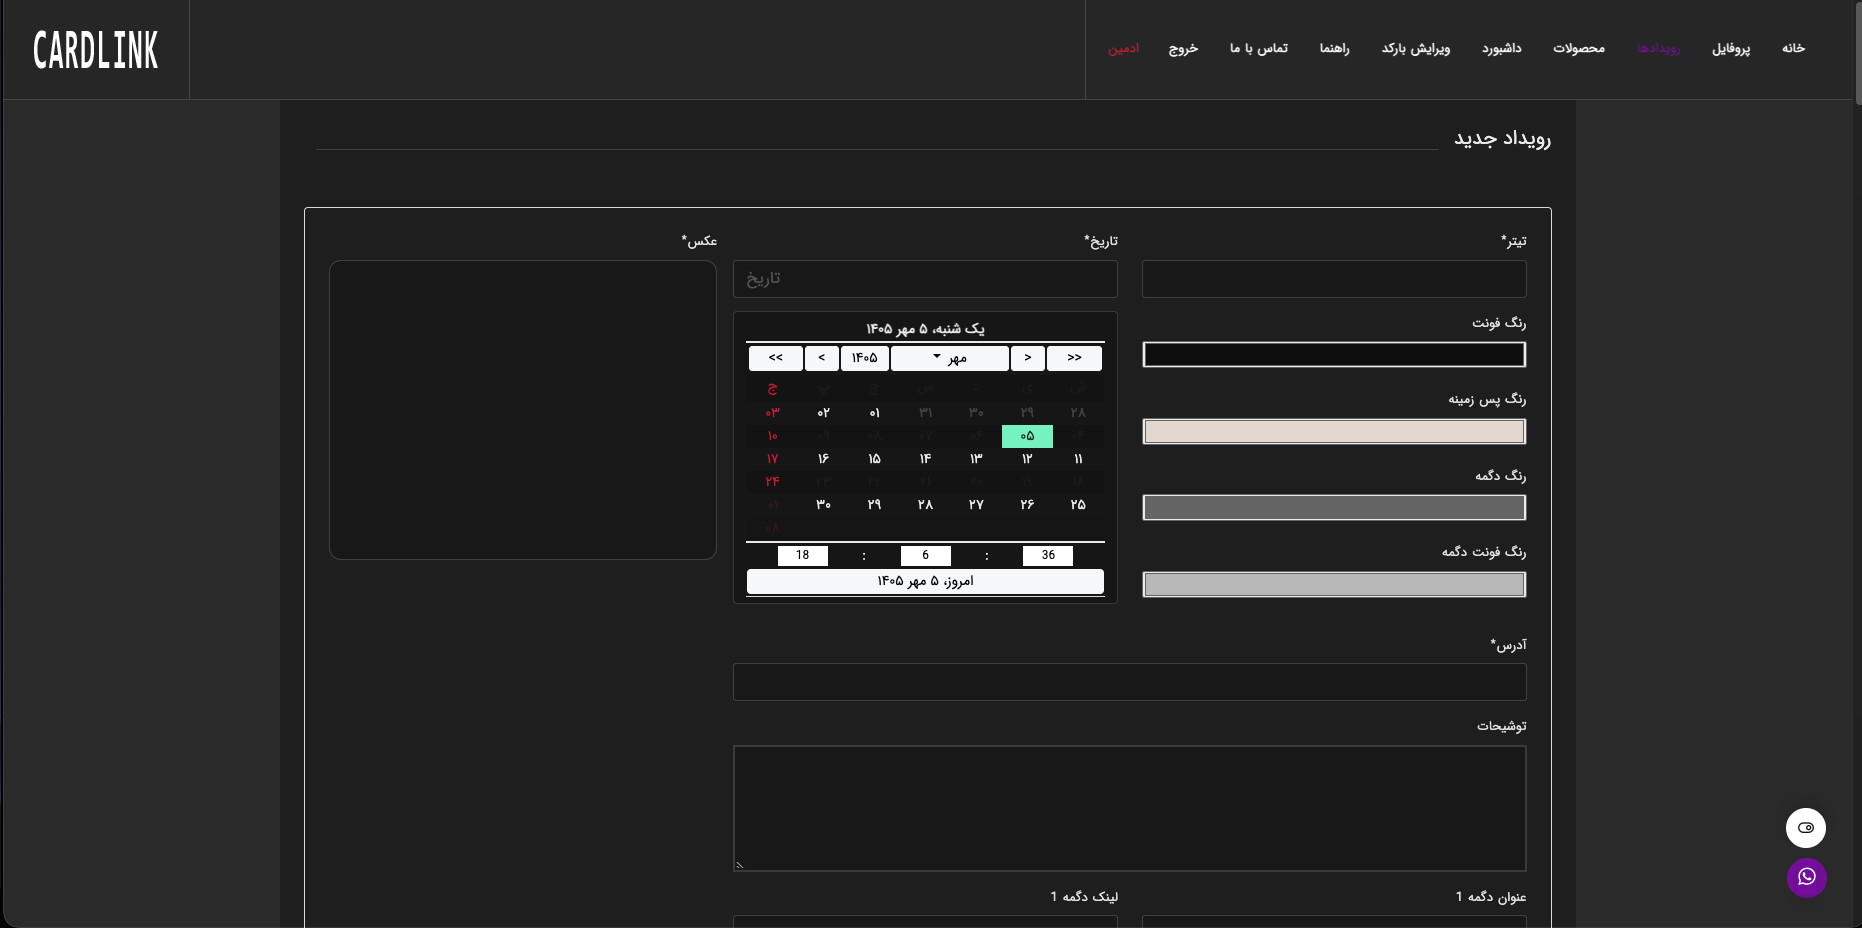Select day ۱۷ Friday in calendar
The height and width of the screenshot is (928, 1862).
click(772, 459)
